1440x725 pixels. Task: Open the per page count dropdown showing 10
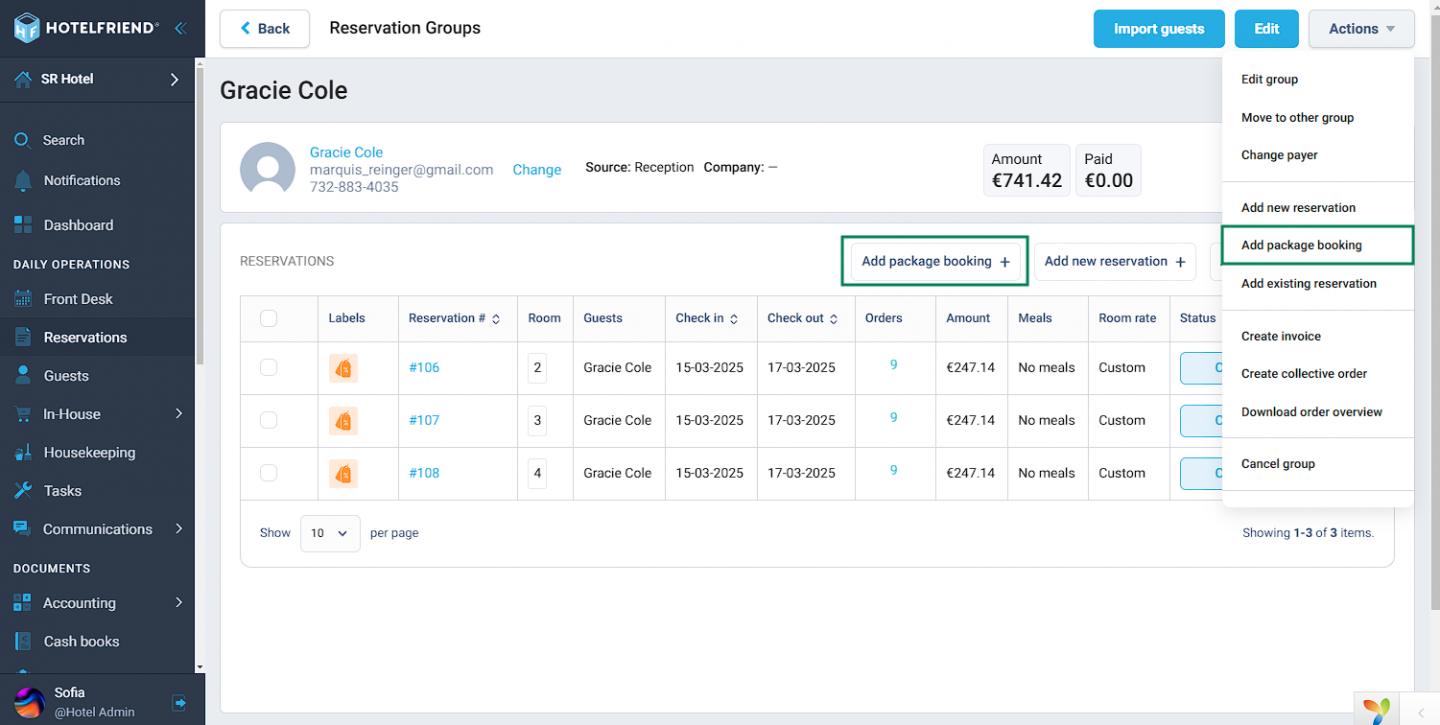pyautogui.click(x=330, y=533)
